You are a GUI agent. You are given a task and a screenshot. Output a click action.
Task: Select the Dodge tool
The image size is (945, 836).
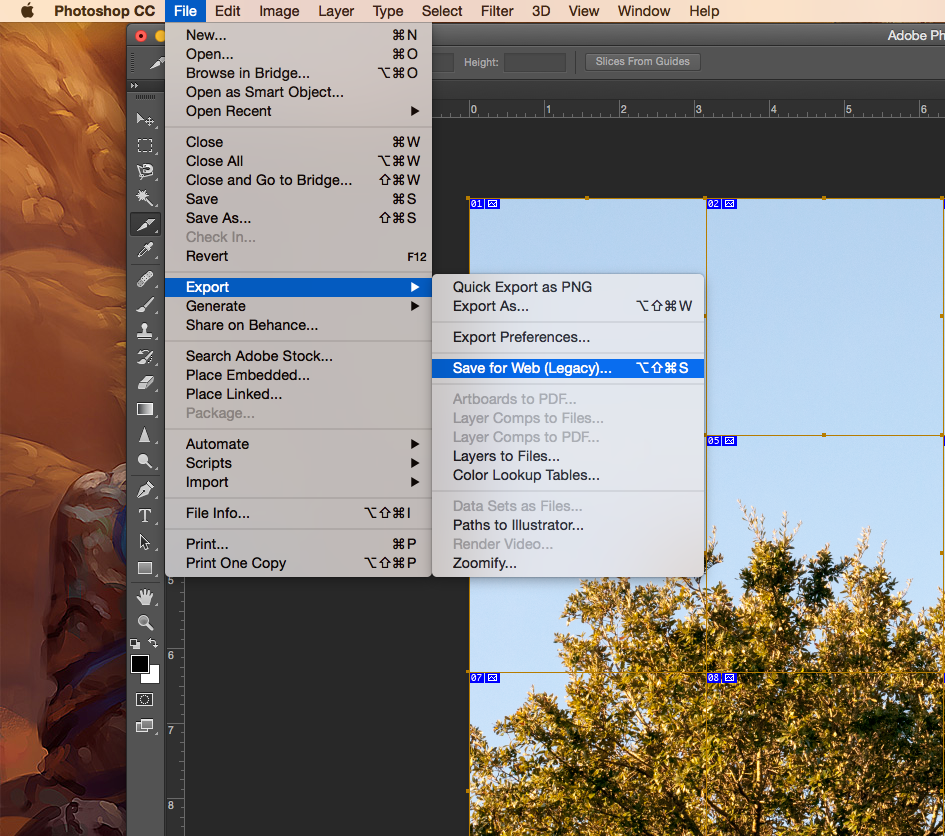[145, 461]
